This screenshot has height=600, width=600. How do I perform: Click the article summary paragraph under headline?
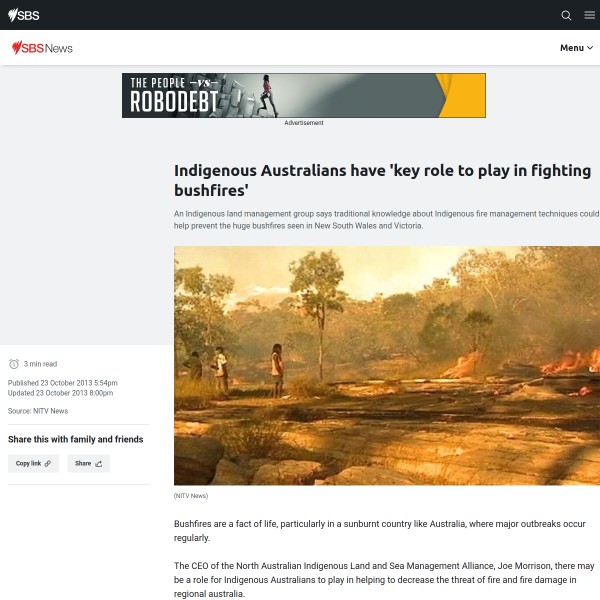387,220
